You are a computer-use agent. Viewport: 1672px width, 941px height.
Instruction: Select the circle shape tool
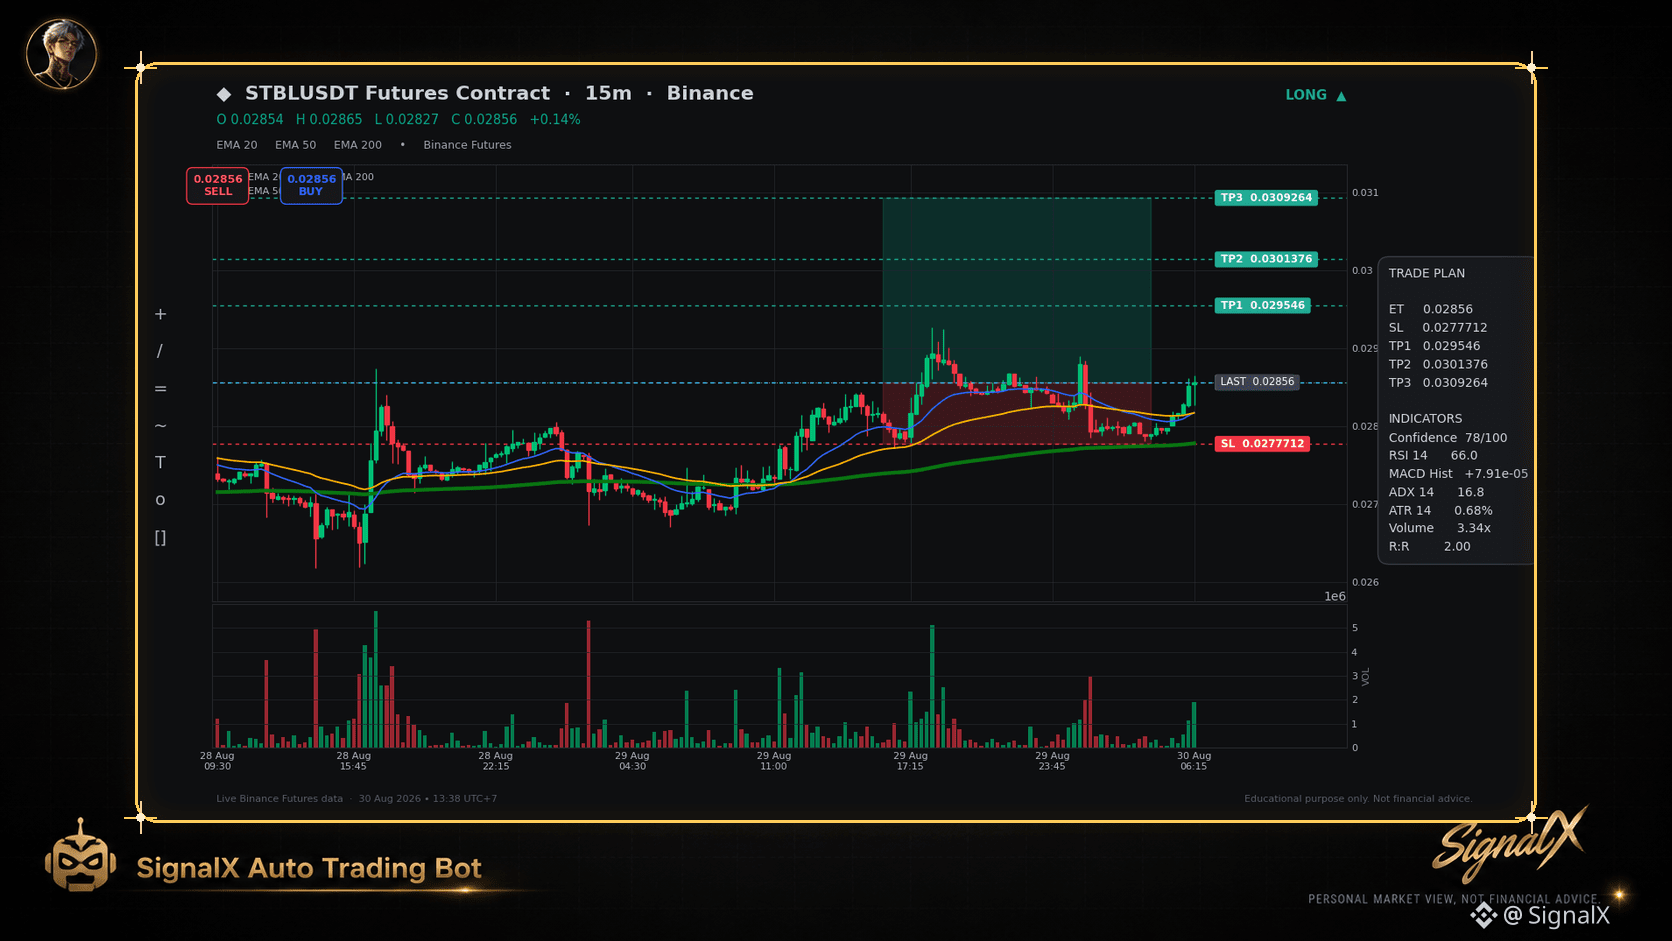pyautogui.click(x=160, y=500)
